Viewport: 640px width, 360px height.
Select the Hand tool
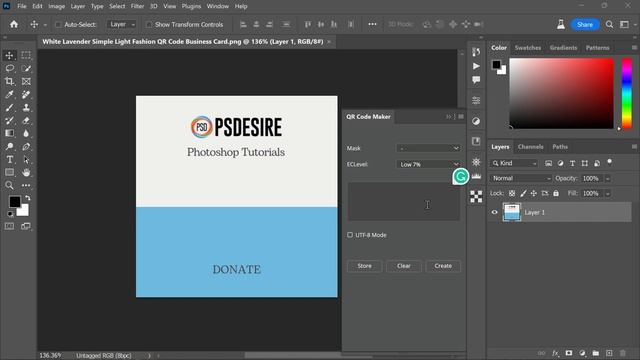(x=26, y=172)
